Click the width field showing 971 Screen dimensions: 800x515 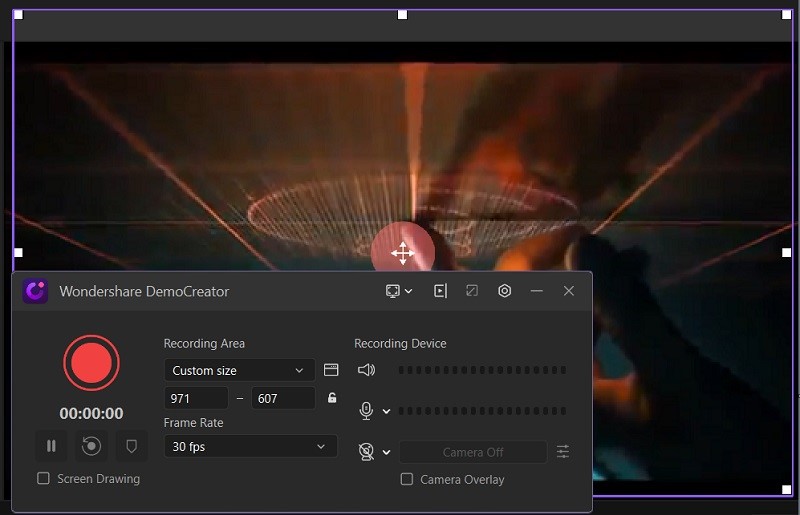pos(196,398)
